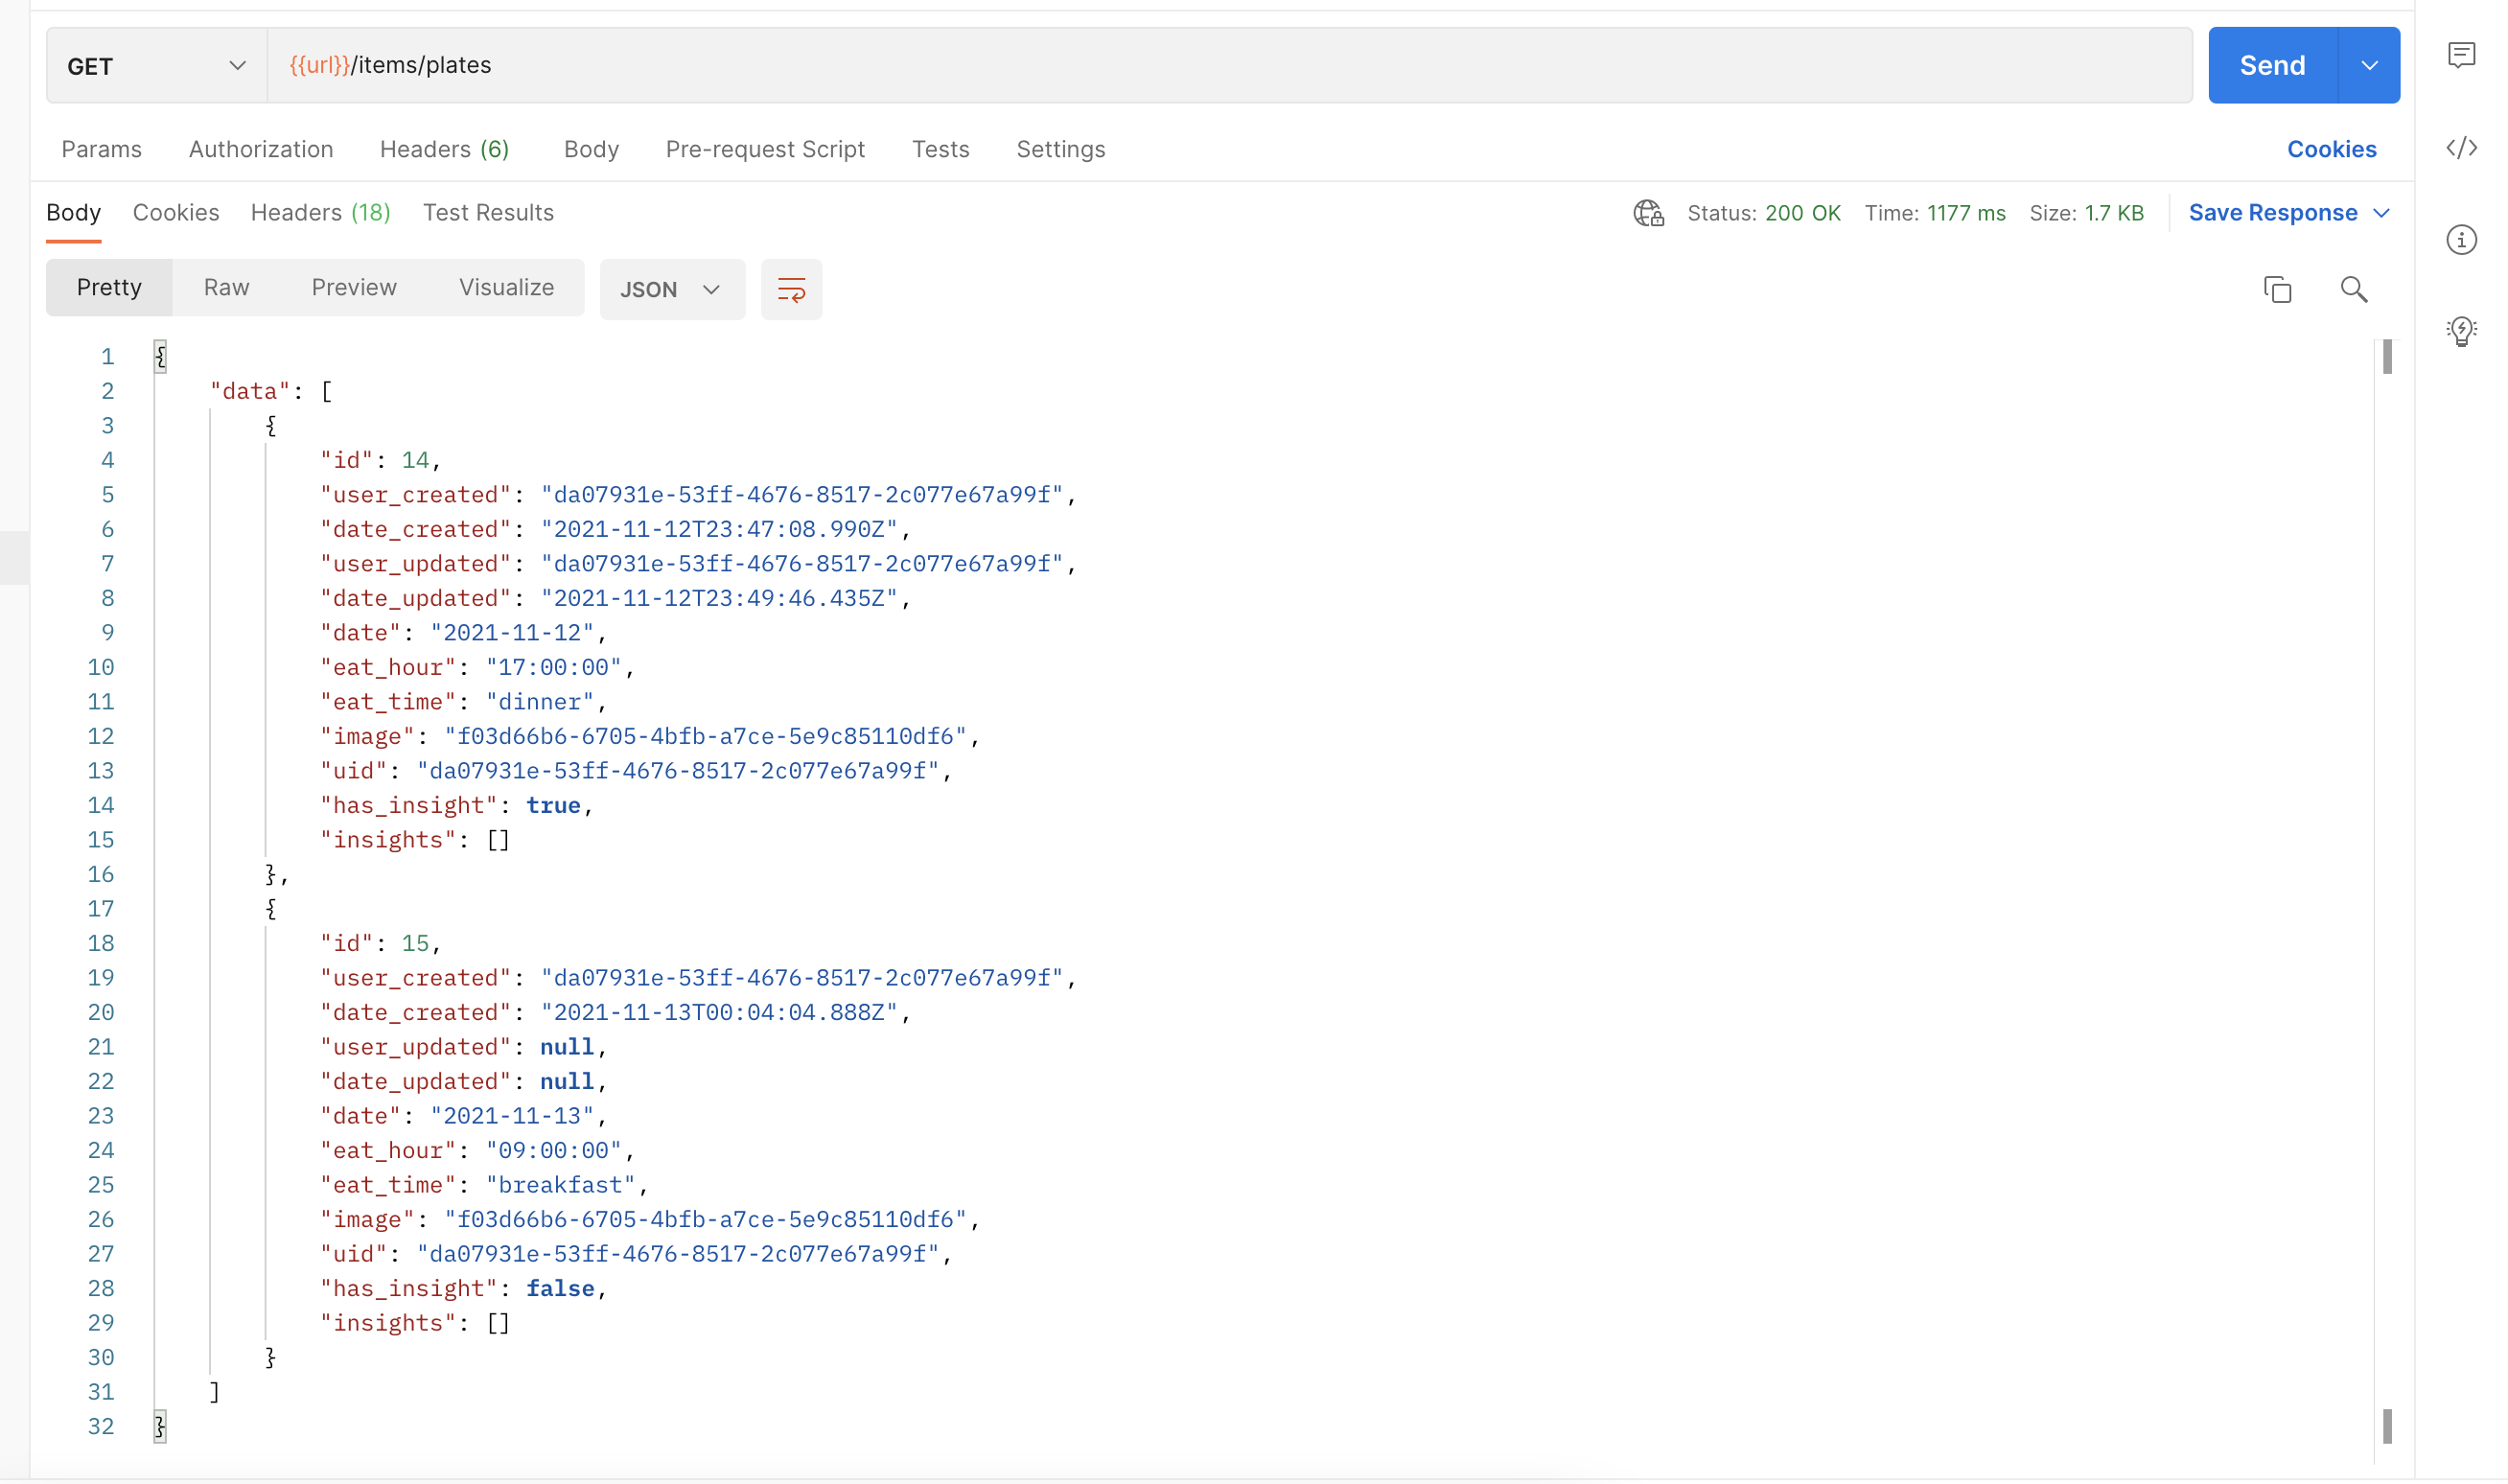Screen dimensions: 2508x1484
Task: Click the Status: 200 OK text
Action: [1763, 213]
